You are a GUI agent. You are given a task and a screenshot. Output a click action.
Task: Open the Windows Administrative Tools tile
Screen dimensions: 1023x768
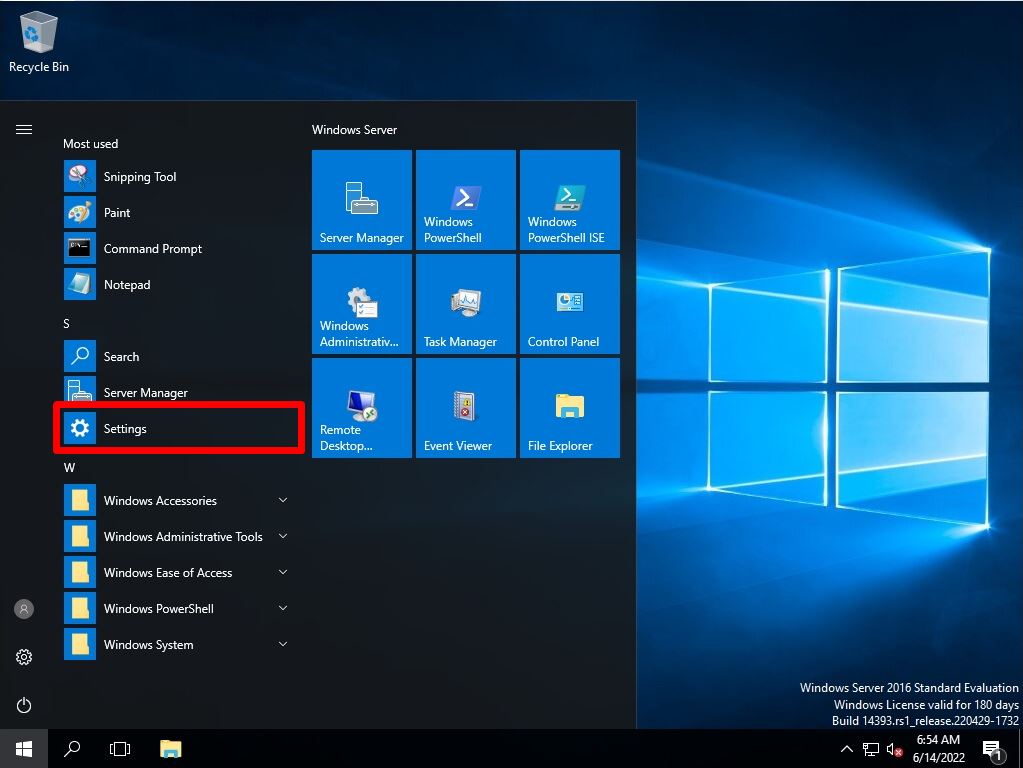361,304
